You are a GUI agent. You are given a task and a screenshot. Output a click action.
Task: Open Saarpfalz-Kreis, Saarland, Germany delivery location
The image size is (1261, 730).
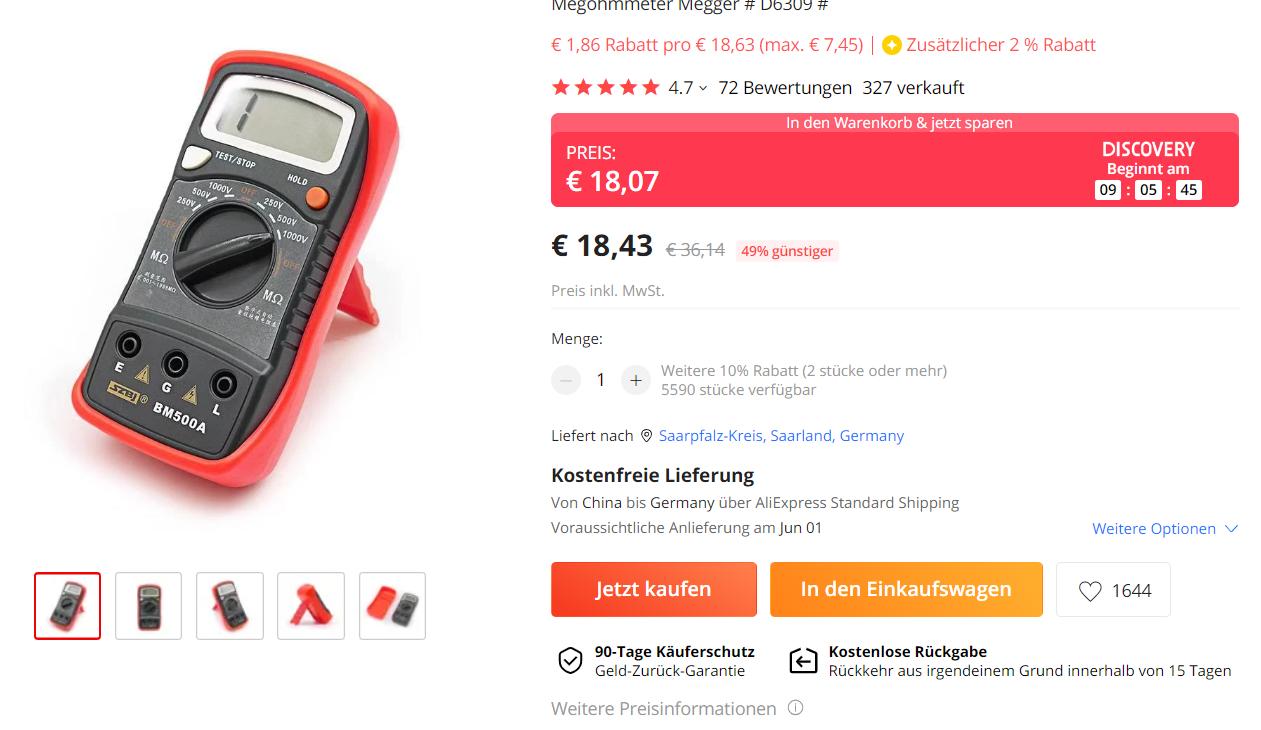pos(781,436)
